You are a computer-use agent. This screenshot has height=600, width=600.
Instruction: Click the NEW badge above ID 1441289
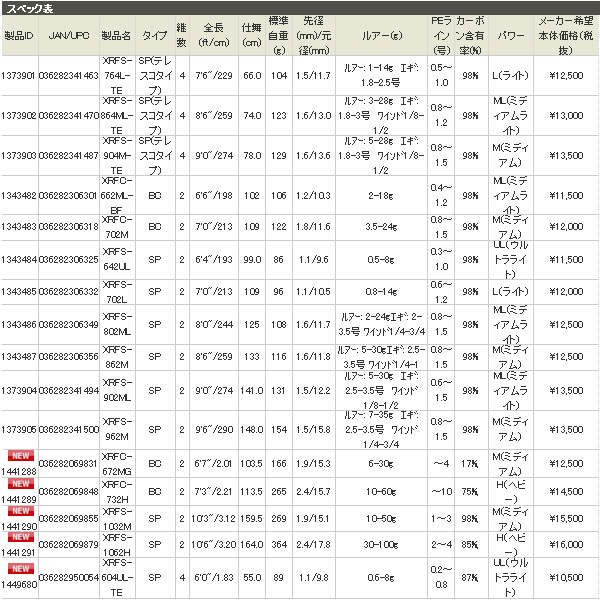[21, 484]
